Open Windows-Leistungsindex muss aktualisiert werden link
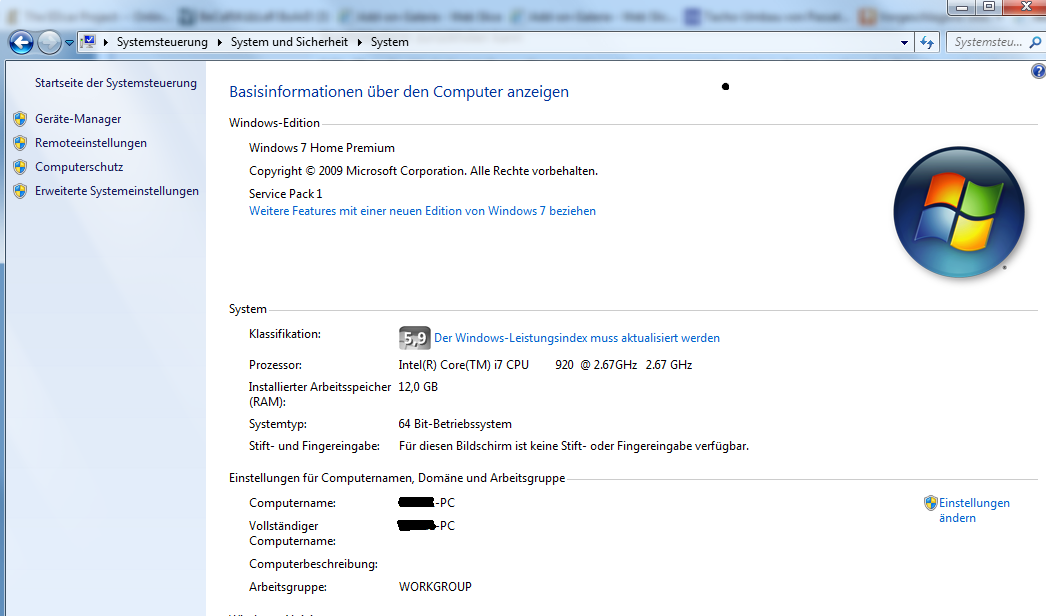This screenshot has width=1046, height=616. tap(577, 338)
